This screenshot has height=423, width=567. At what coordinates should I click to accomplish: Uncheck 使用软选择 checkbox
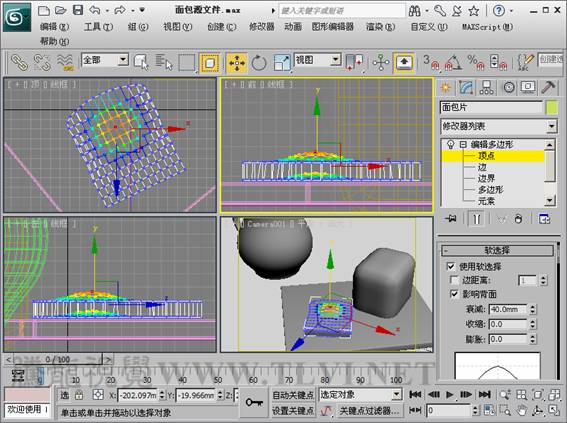tap(451, 267)
